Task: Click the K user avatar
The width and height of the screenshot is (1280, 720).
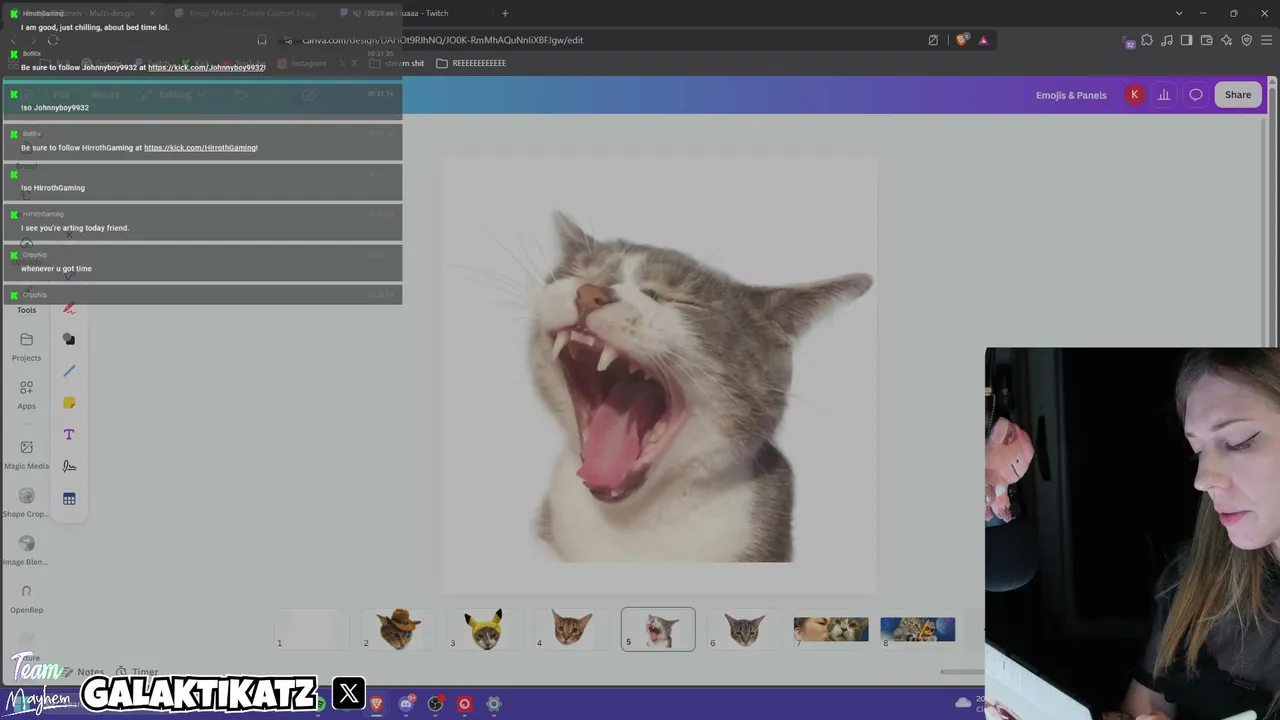Action: click(x=1134, y=95)
